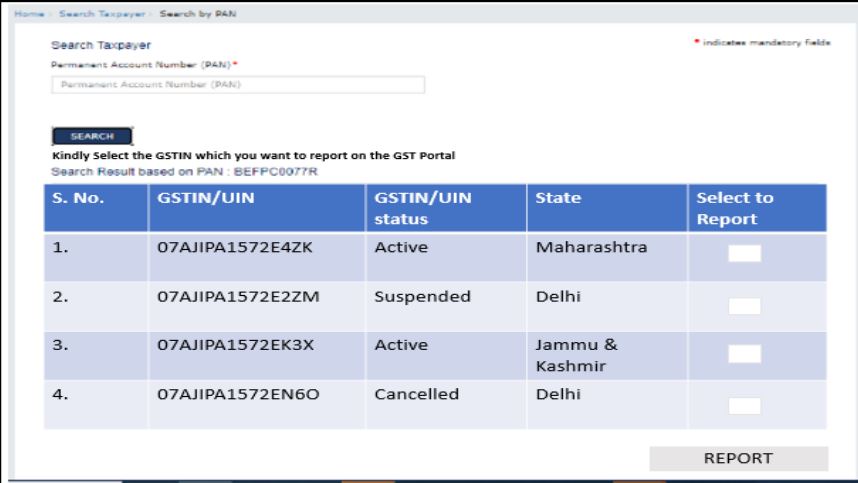The image size is (858, 483).
Task: Click the Permanent Account Number input field
Action: 238,85
